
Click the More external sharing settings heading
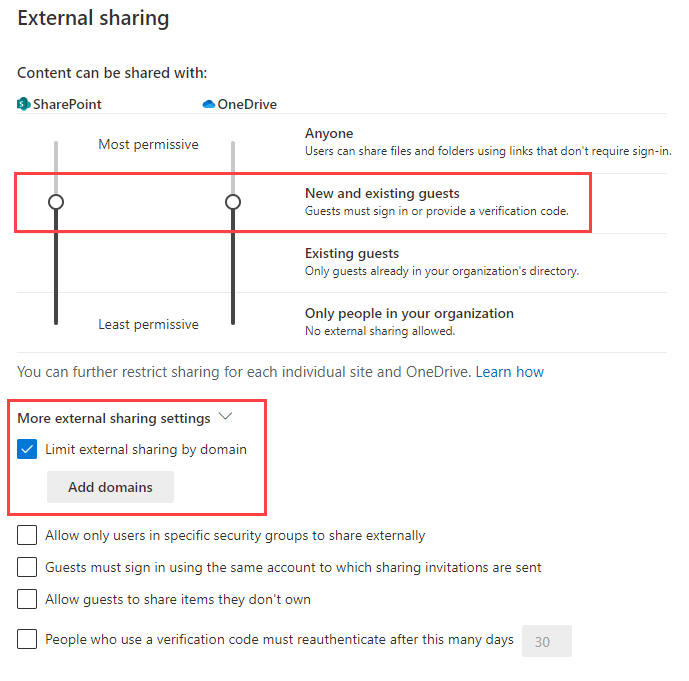[114, 418]
